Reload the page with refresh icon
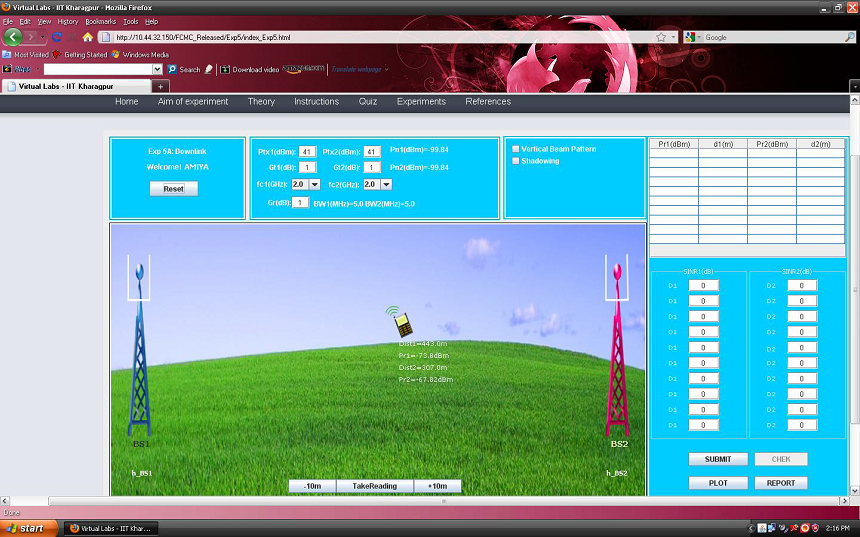The width and height of the screenshot is (860, 537). pyautogui.click(x=55, y=37)
